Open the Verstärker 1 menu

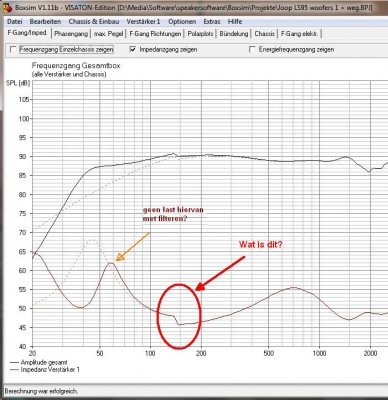(x=143, y=22)
